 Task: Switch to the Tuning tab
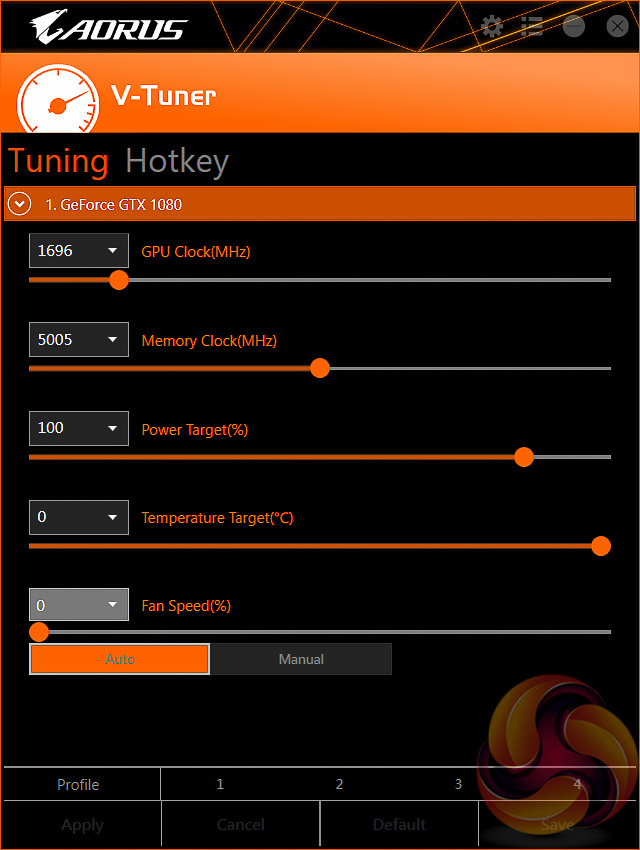(59, 161)
